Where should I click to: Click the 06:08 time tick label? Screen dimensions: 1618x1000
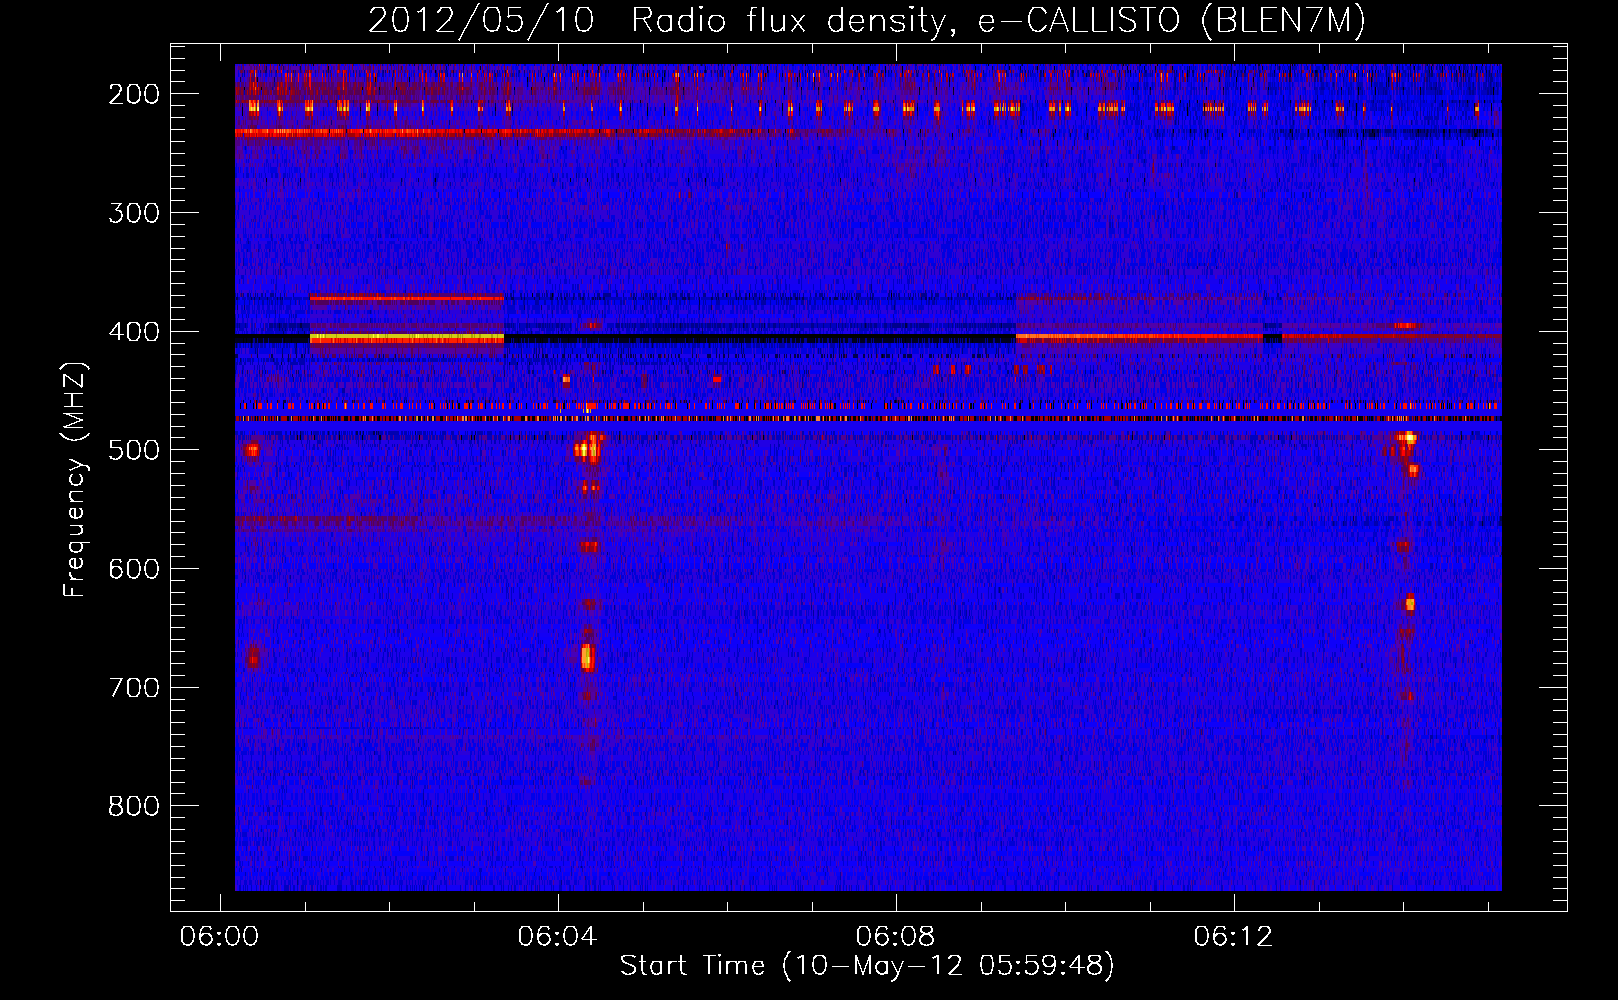895,937
